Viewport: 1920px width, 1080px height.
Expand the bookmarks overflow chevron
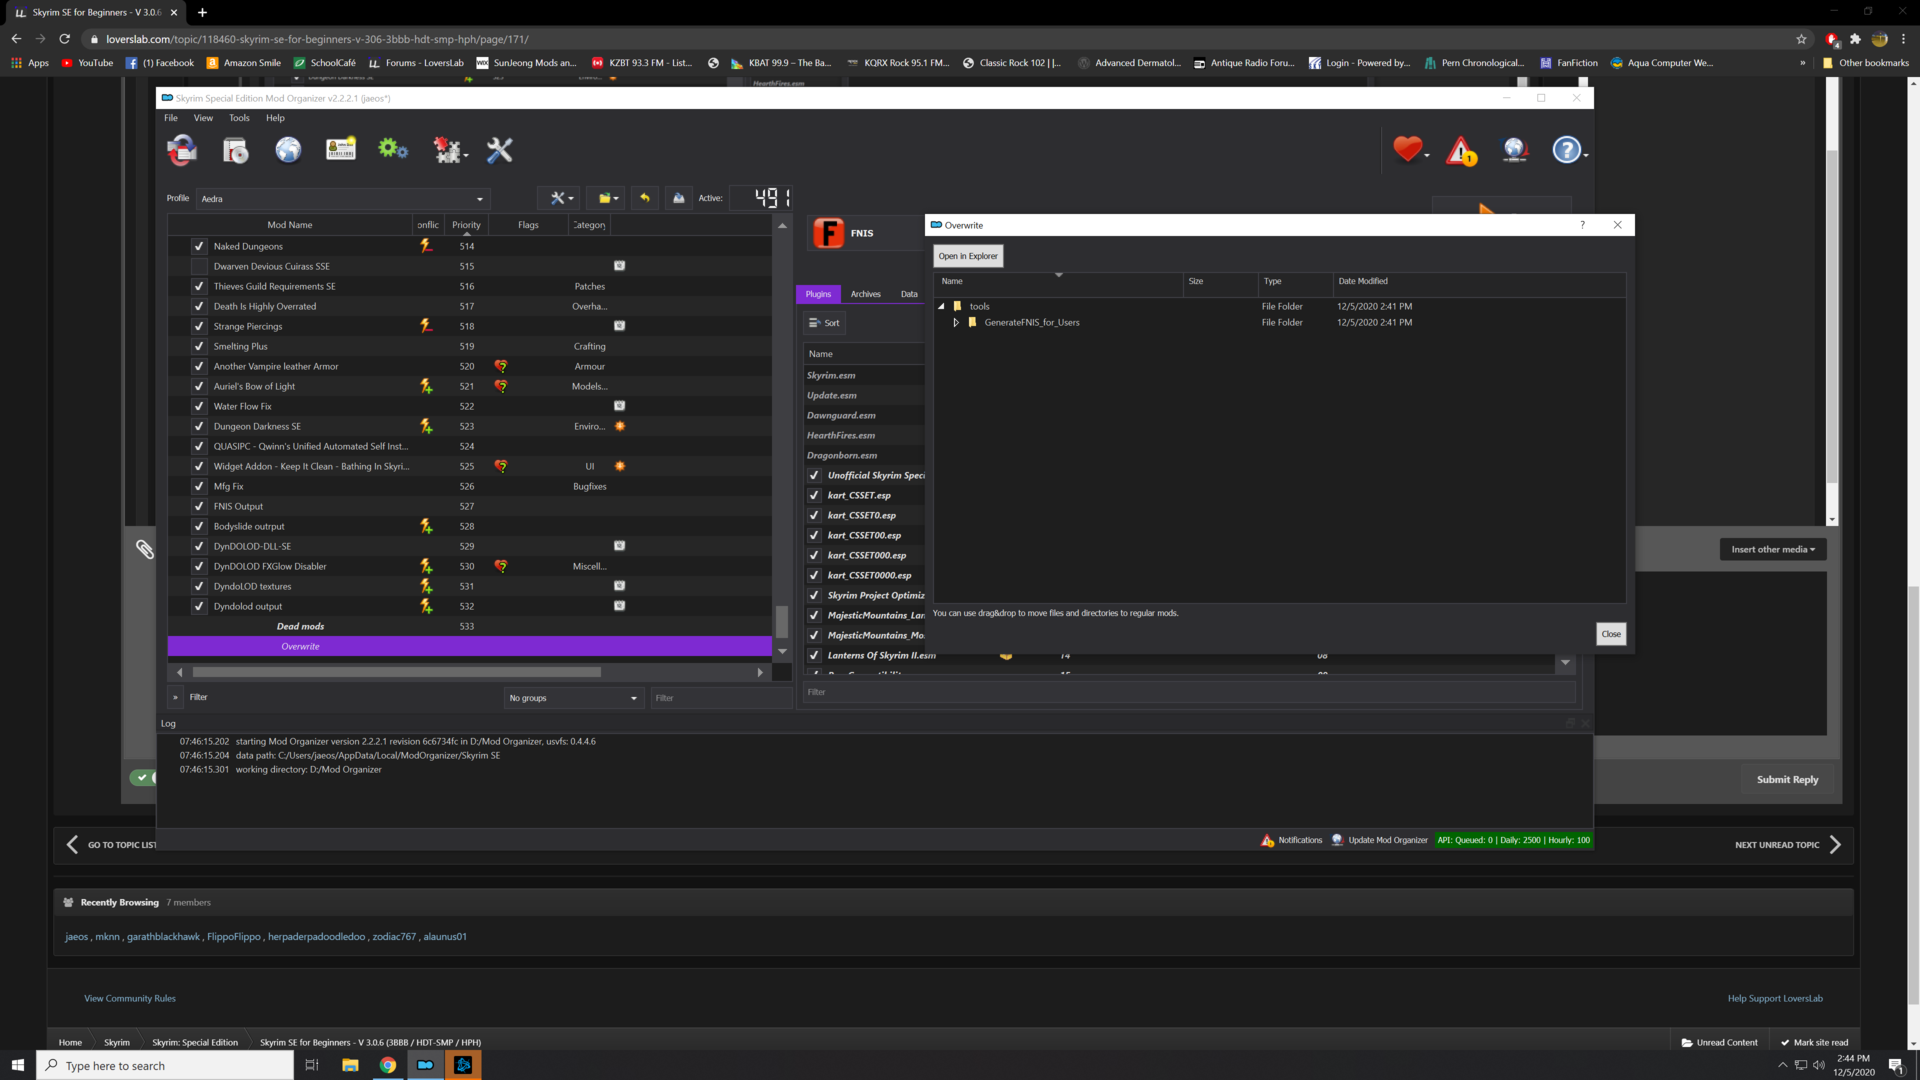(1802, 63)
